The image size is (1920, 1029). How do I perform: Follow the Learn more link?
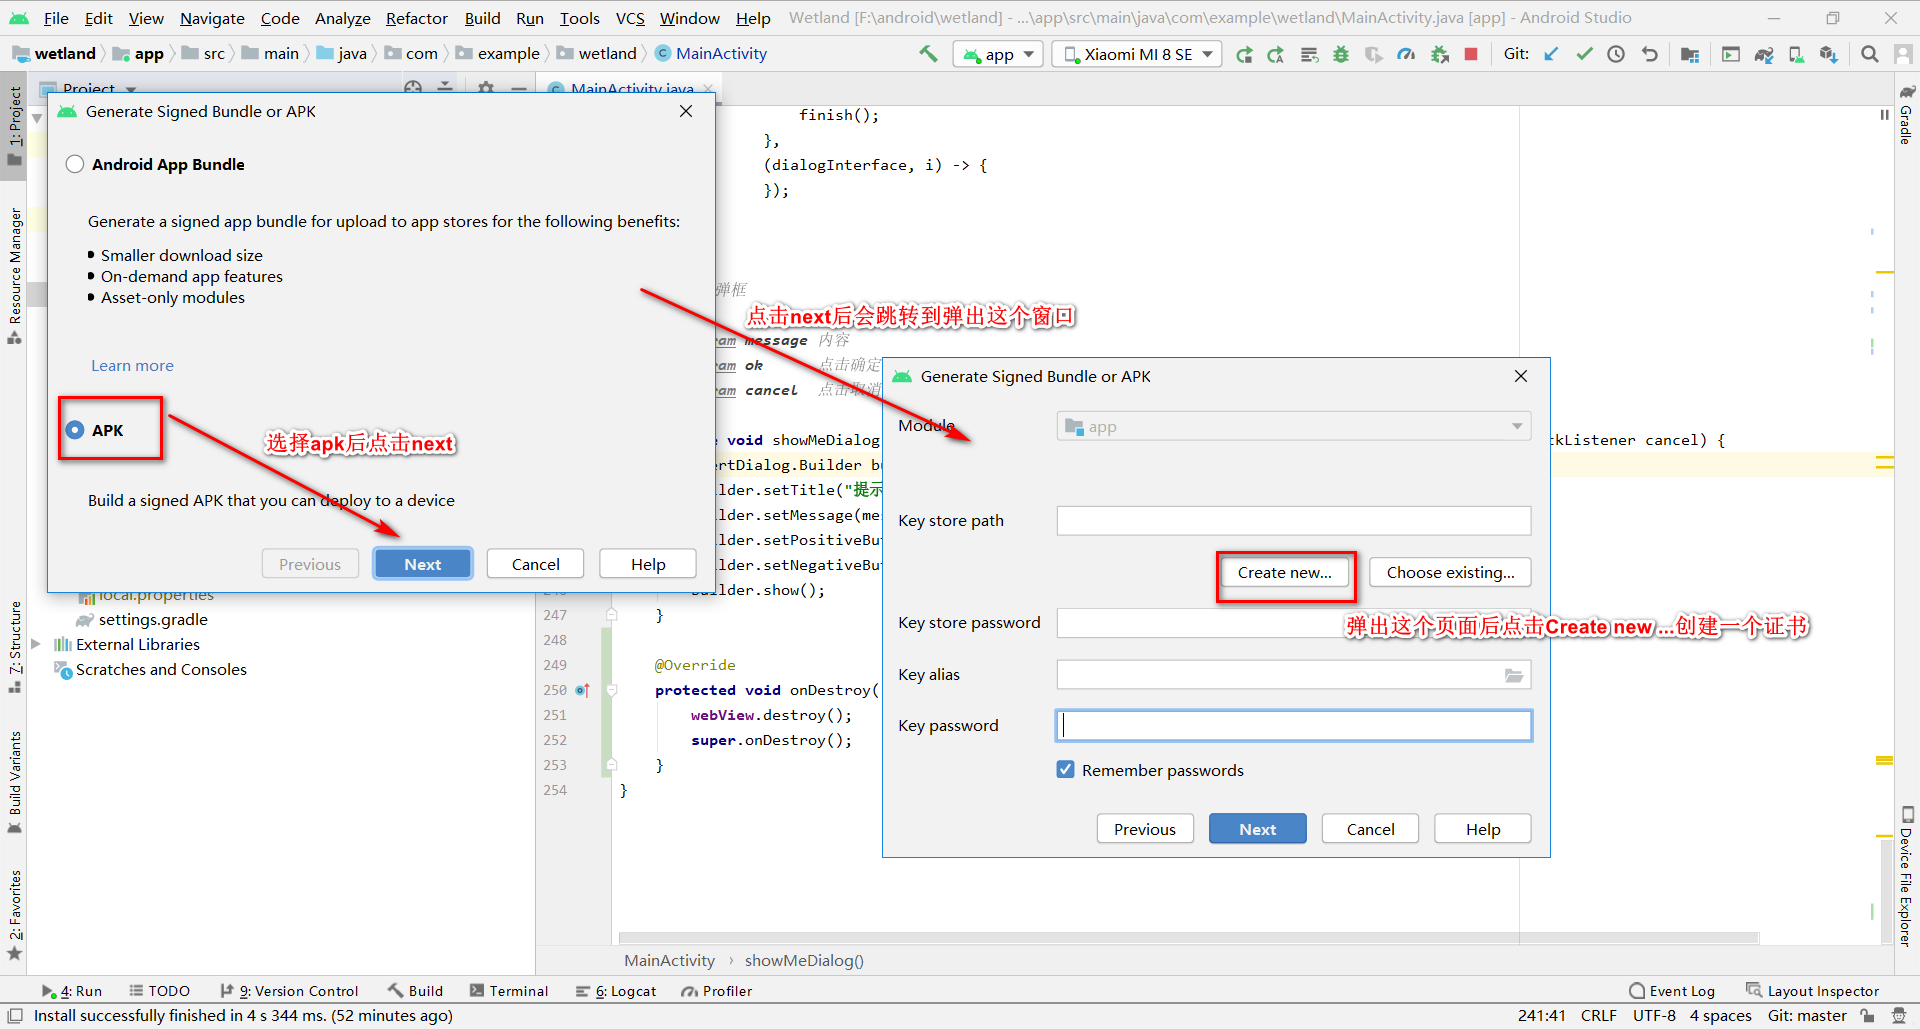132,365
